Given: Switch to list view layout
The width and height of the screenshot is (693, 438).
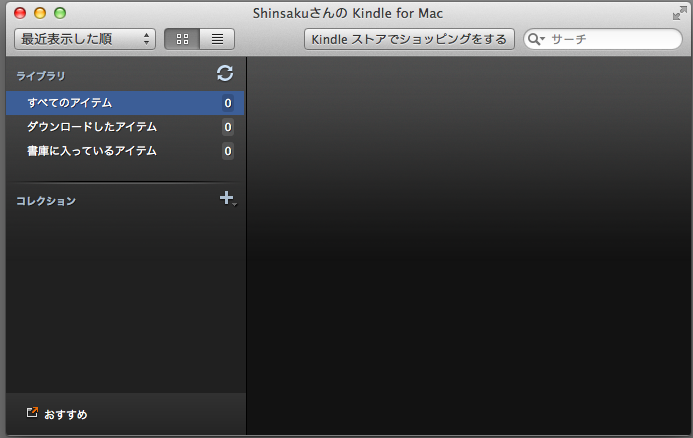Looking at the screenshot, I should 217,39.
